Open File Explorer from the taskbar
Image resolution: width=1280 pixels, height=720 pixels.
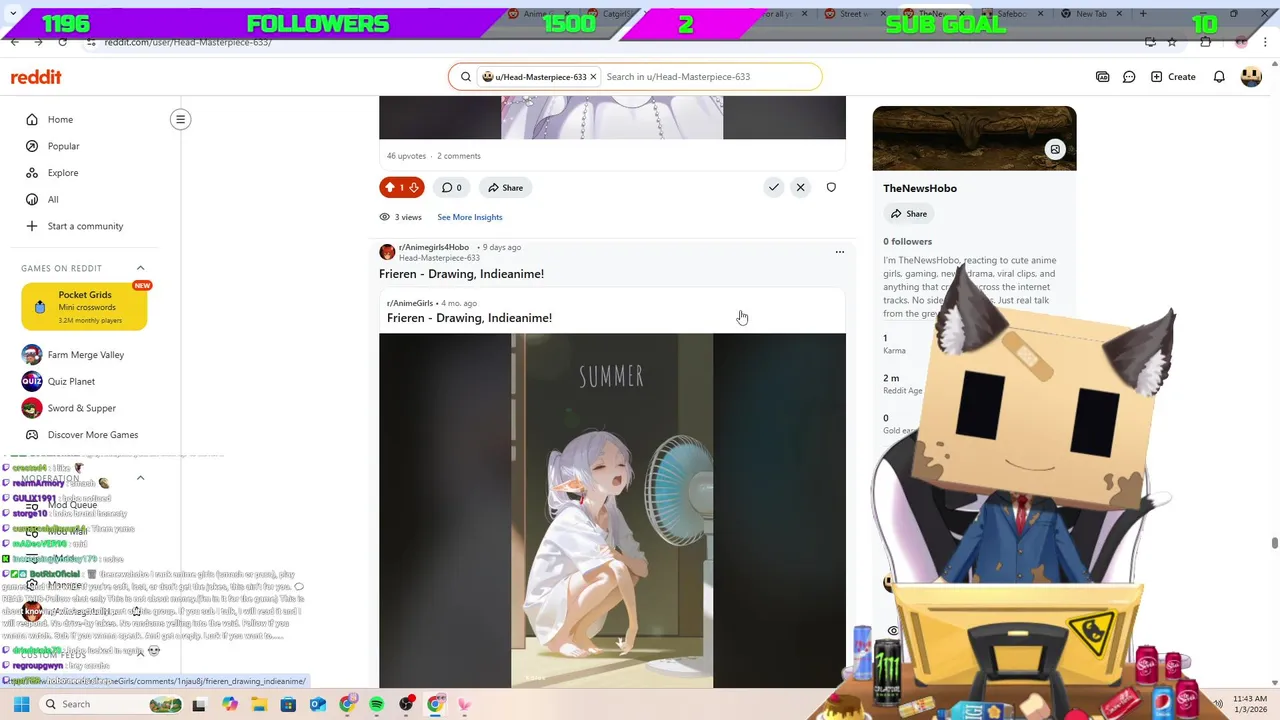(259, 704)
